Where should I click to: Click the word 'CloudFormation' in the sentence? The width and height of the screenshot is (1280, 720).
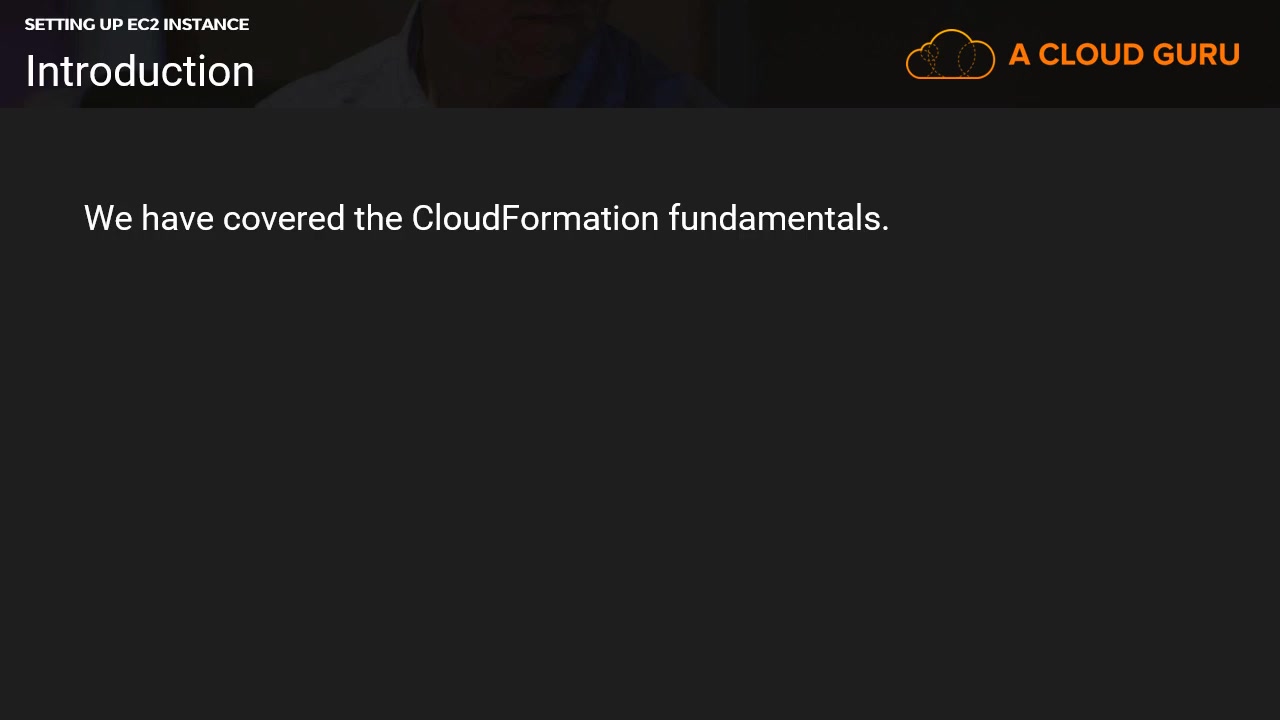pos(535,218)
